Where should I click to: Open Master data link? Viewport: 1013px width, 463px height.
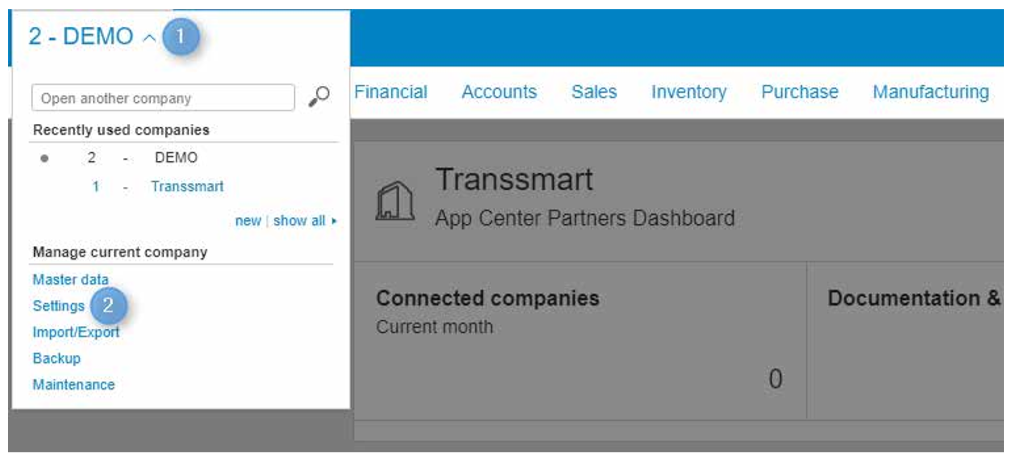[x=70, y=280]
